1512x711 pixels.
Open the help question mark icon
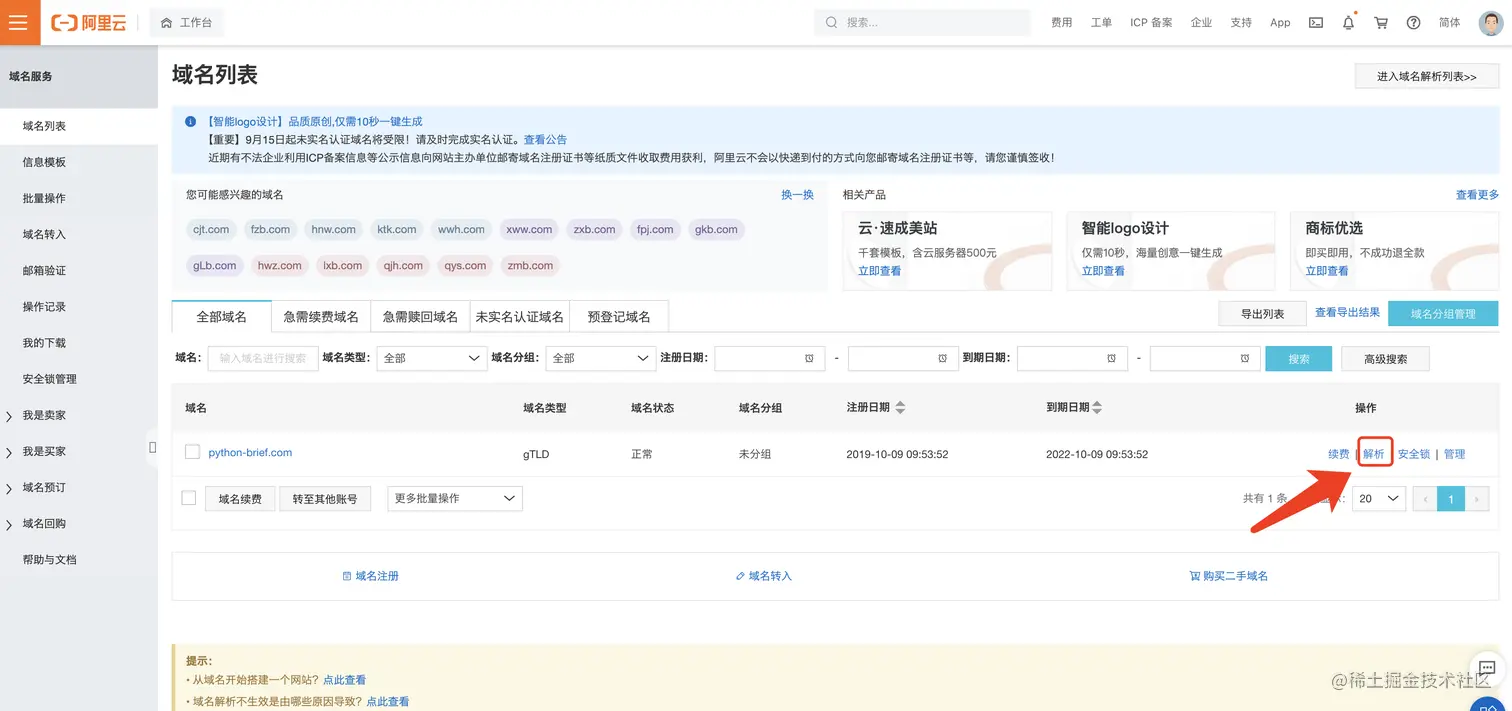[x=1413, y=22]
